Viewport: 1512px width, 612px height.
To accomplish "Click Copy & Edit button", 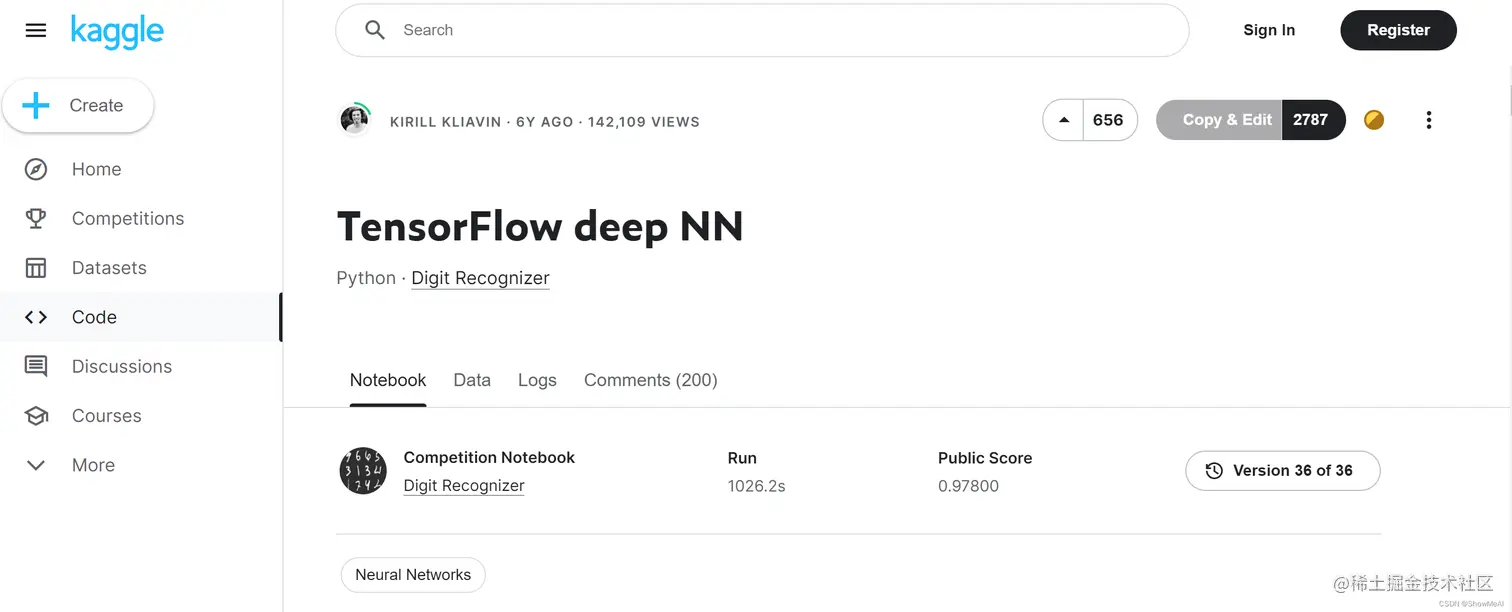I will [1219, 120].
